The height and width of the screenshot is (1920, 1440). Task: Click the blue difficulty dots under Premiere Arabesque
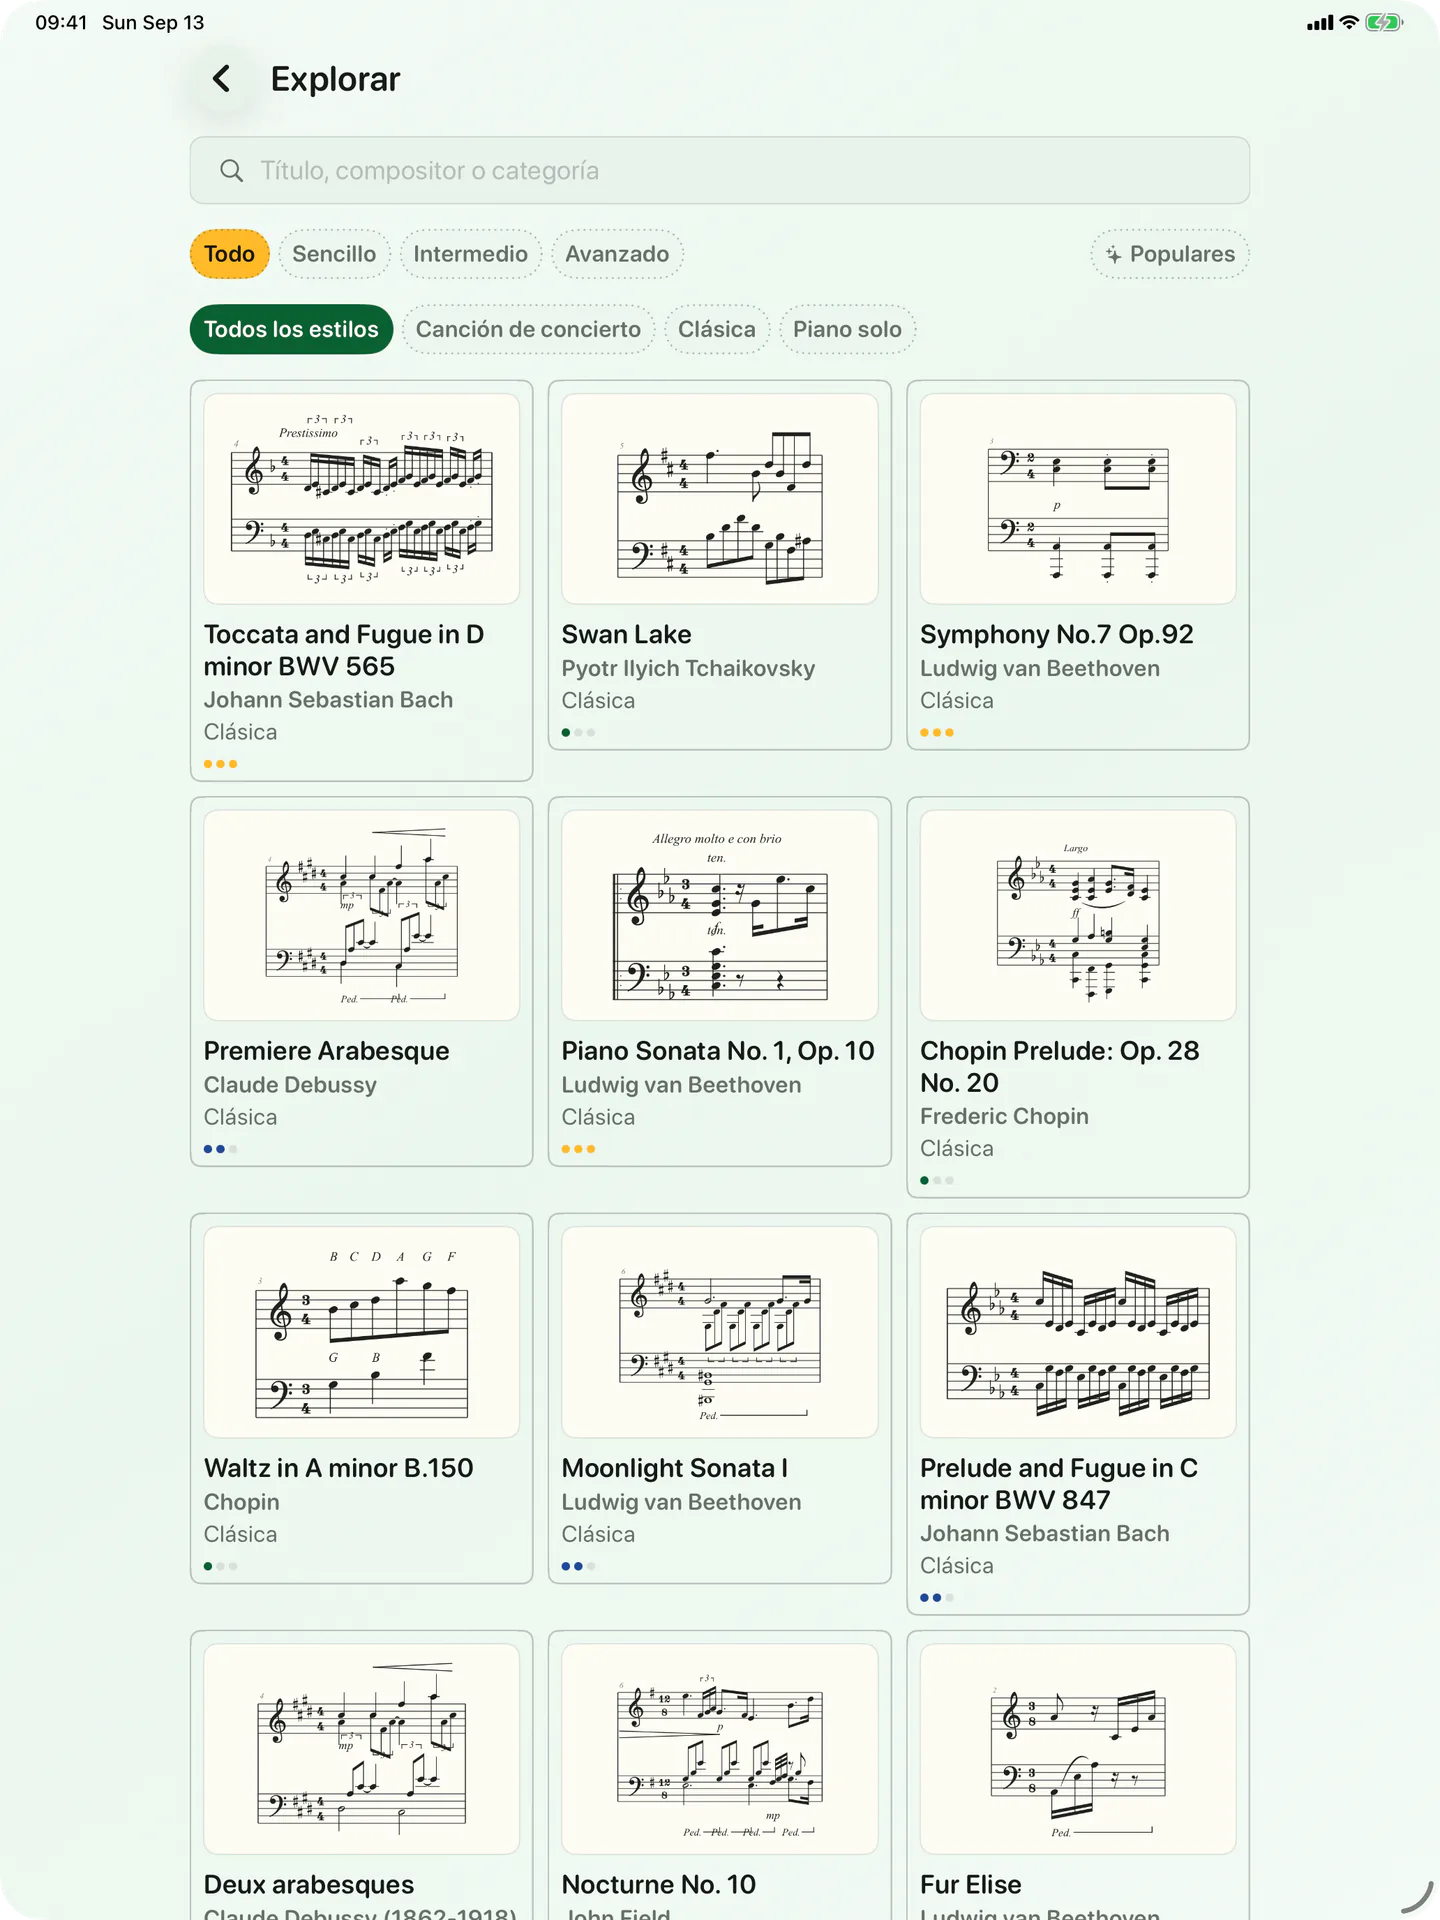click(x=214, y=1149)
